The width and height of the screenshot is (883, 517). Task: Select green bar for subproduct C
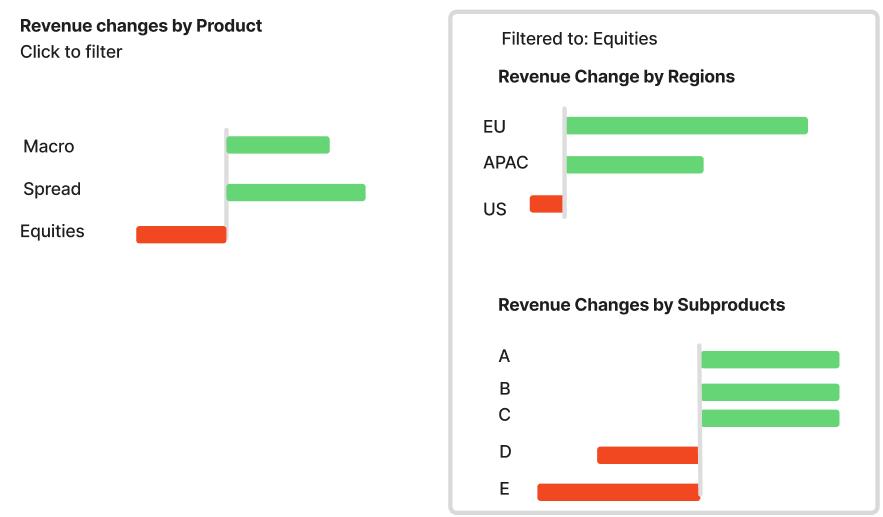[770, 418]
